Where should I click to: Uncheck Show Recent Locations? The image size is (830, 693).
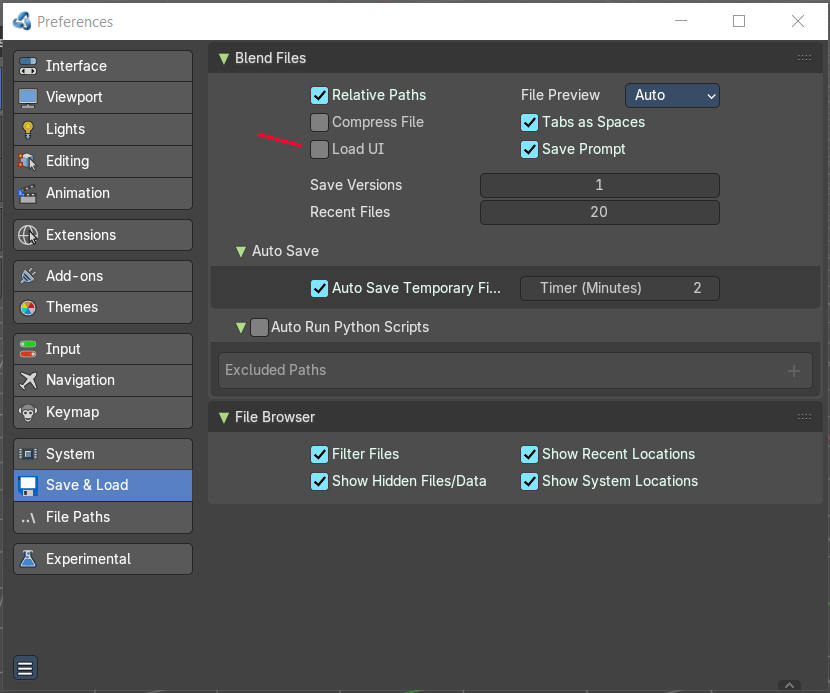(529, 454)
